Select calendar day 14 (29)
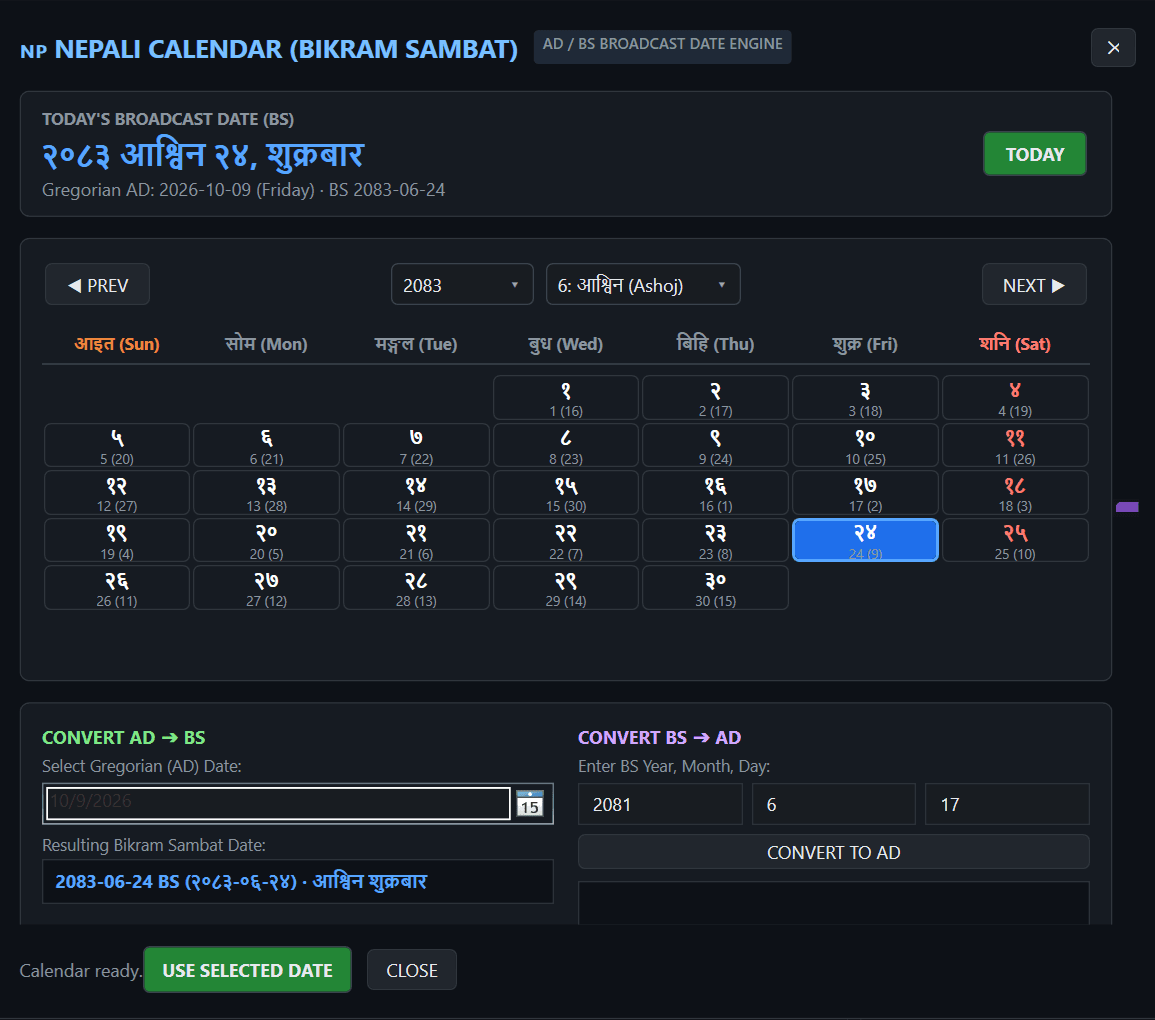1155x1020 pixels. (416, 493)
